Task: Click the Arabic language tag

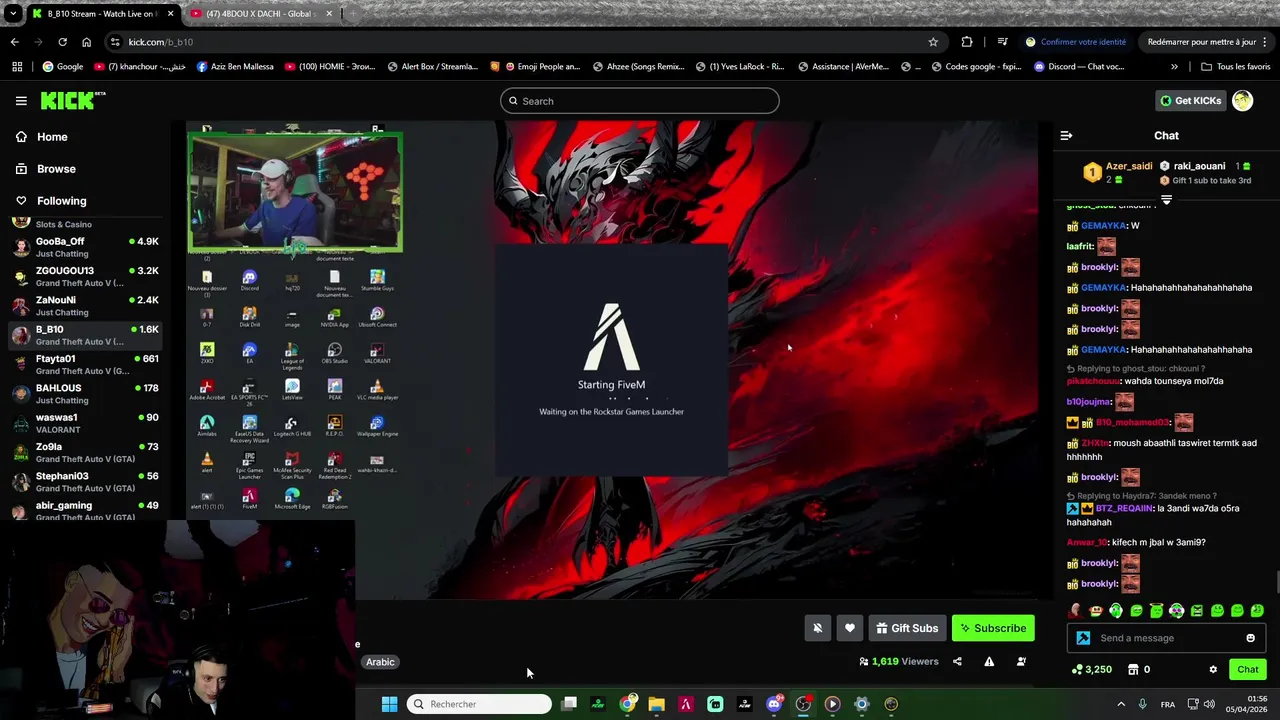Action: [x=380, y=662]
